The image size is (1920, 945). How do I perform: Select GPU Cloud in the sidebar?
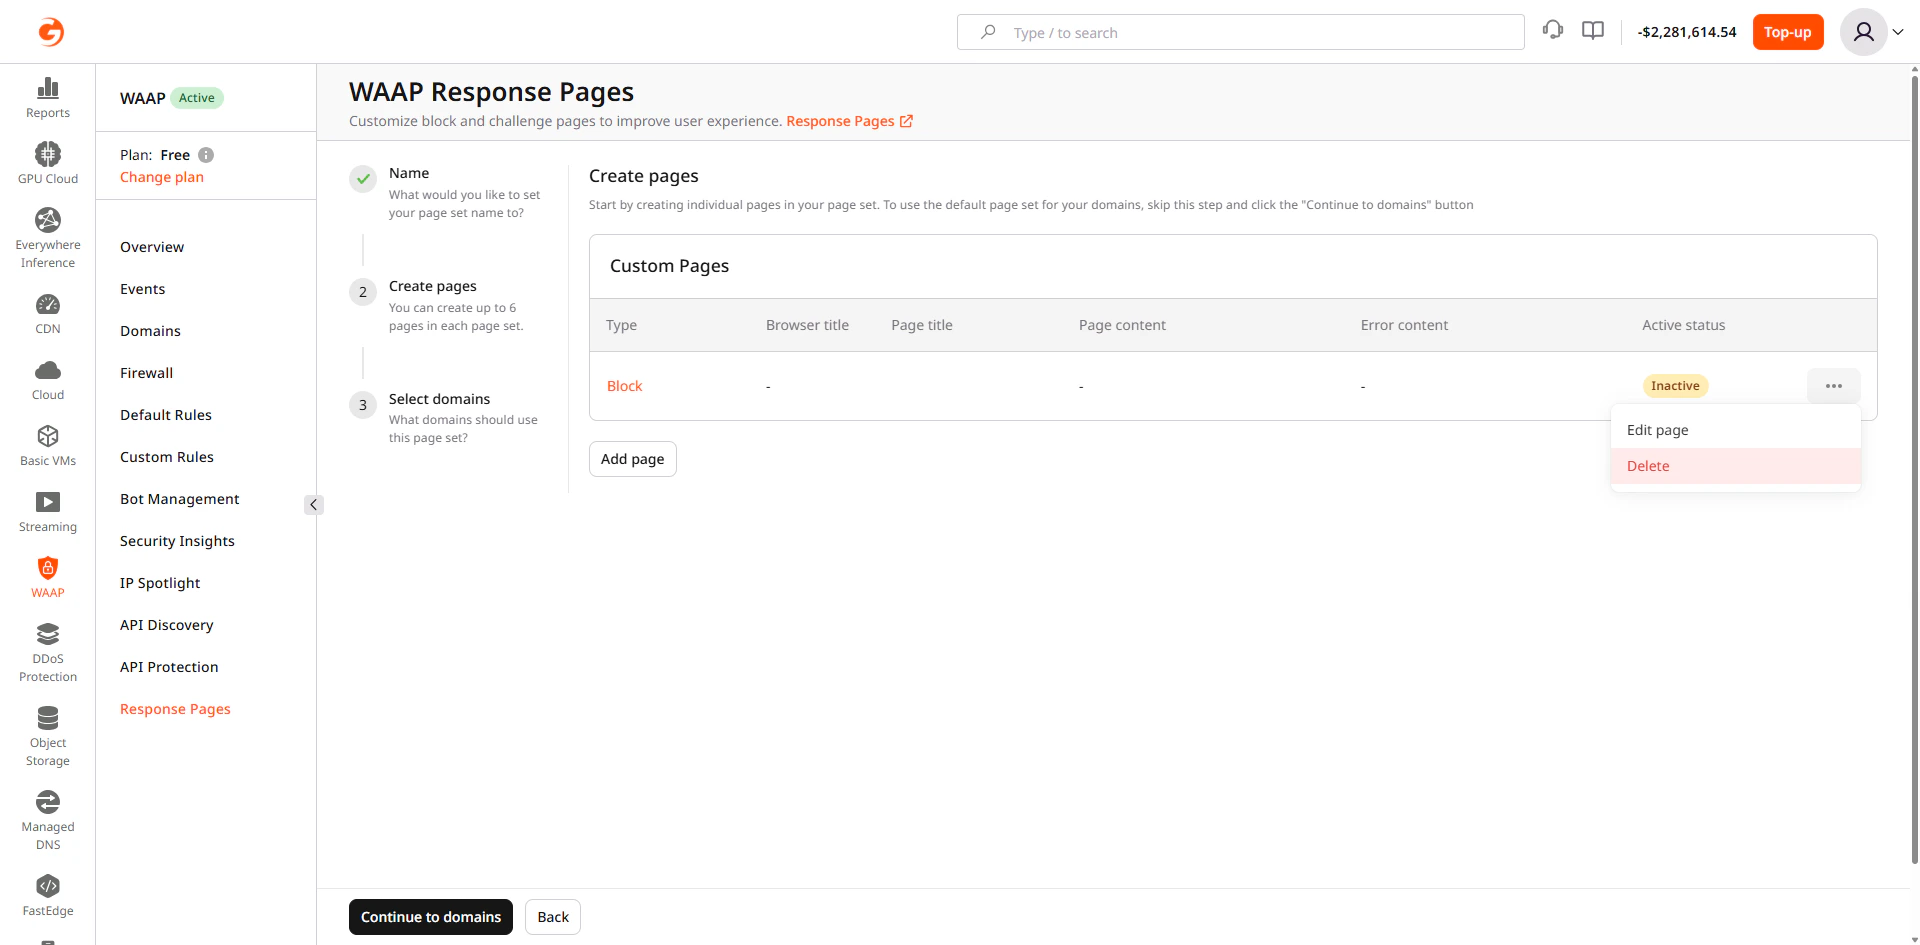click(47, 160)
